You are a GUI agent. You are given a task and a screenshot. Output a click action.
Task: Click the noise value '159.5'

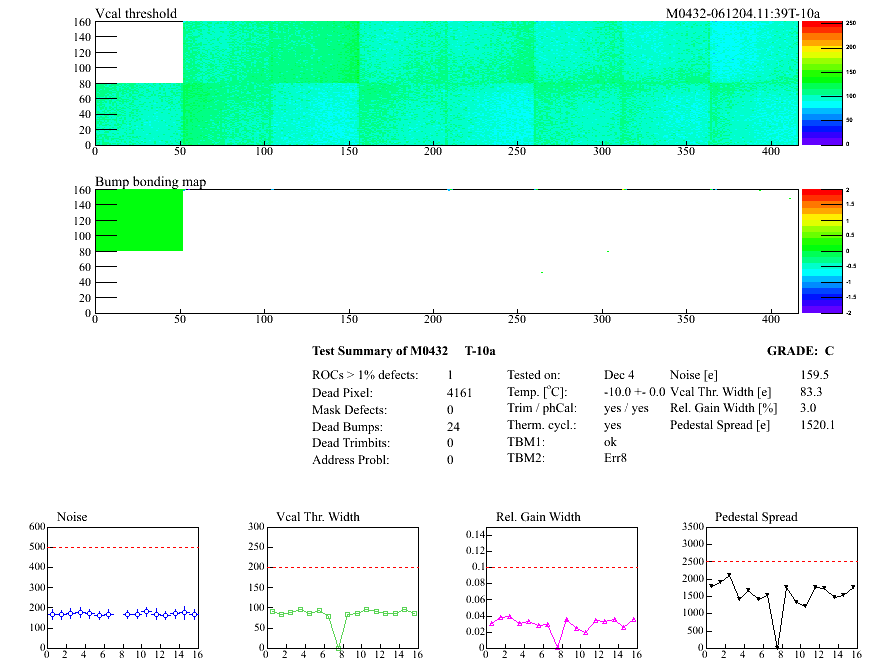[814, 375]
